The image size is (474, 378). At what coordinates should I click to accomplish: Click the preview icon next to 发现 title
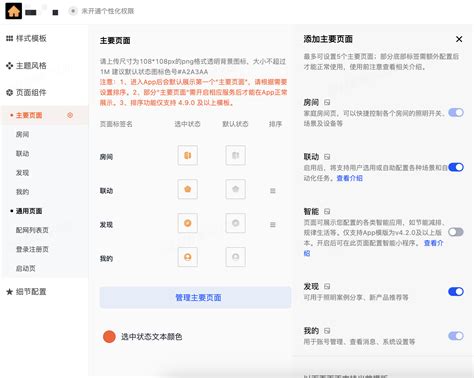coord(327,286)
